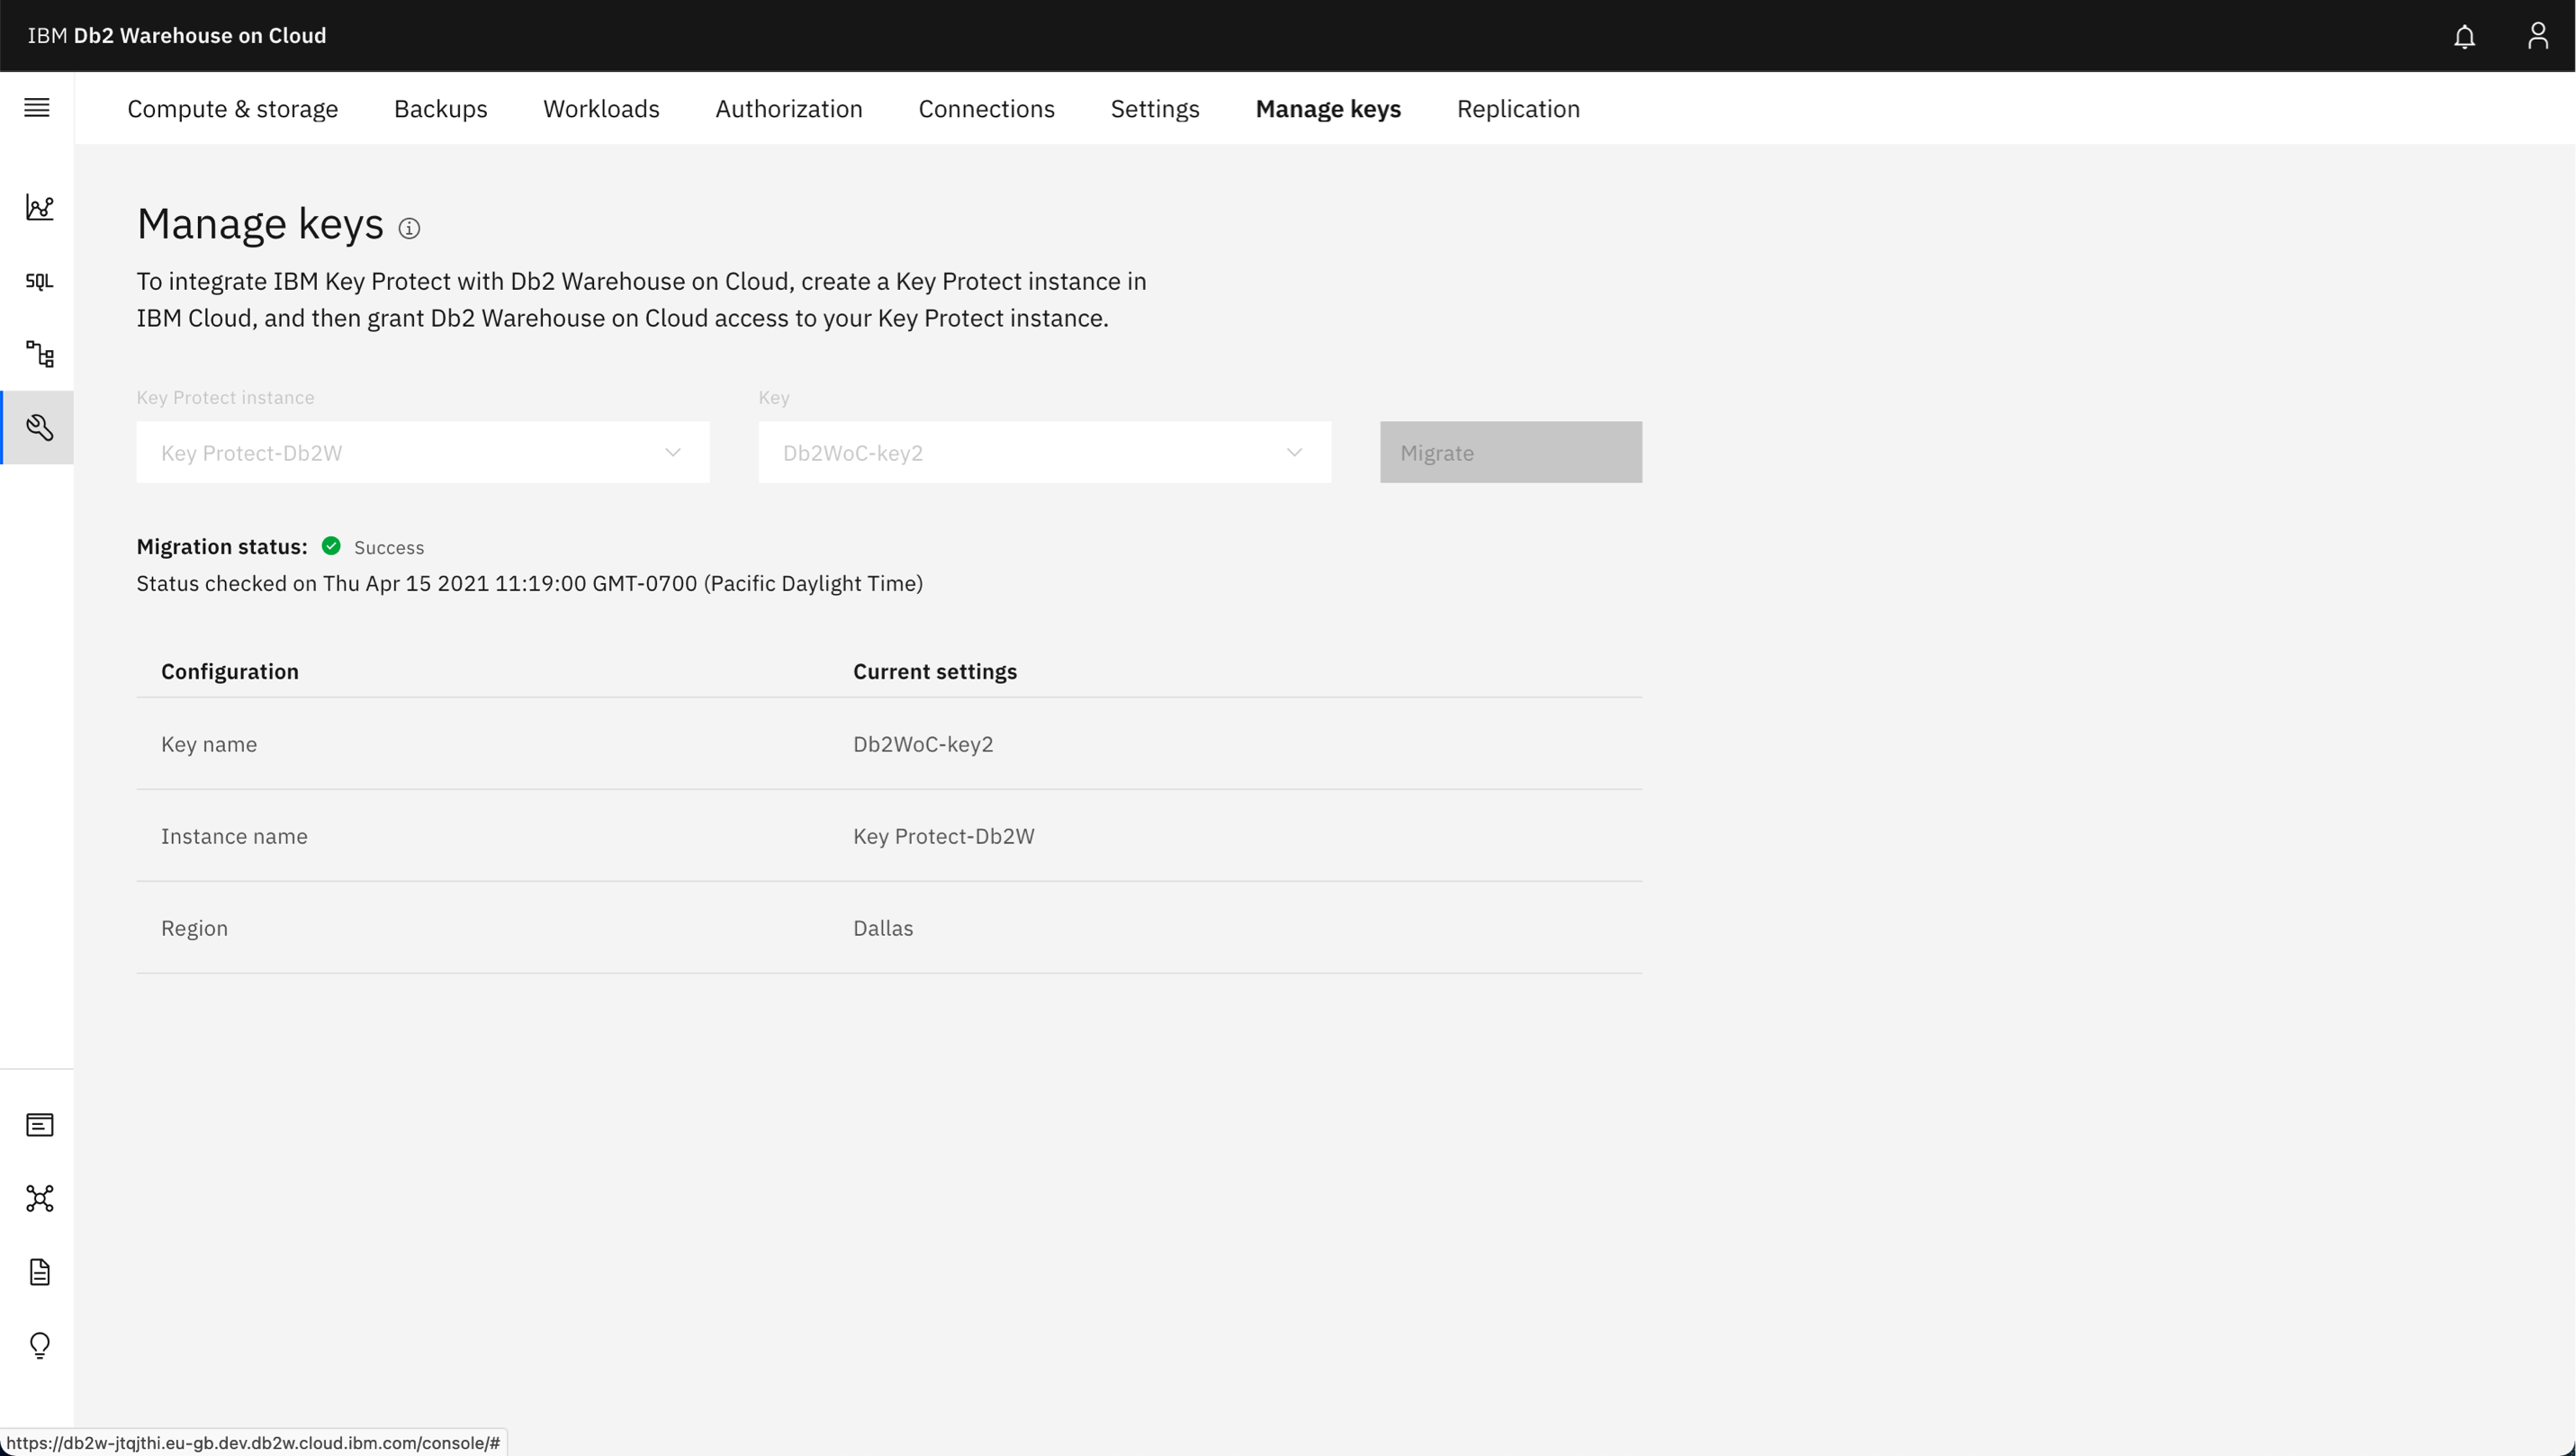The width and height of the screenshot is (2576, 1456).
Task: Switch to Compute & storage tab
Action: coord(233,109)
